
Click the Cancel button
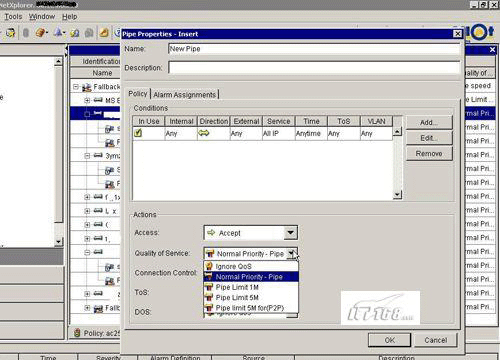pyautogui.click(x=436, y=340)
